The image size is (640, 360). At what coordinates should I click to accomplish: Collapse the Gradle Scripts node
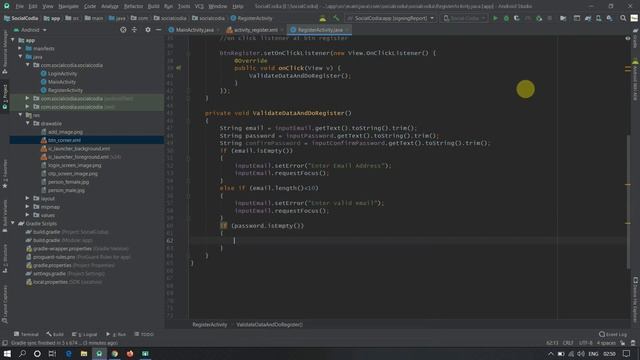13,223
